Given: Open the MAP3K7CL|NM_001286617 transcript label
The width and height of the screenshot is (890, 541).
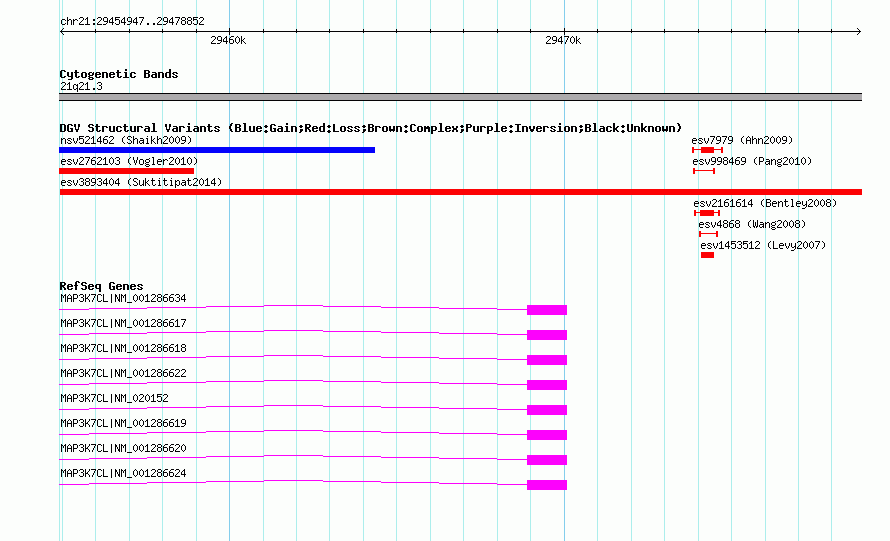Looking at the screenshot, I should [123, 323].
